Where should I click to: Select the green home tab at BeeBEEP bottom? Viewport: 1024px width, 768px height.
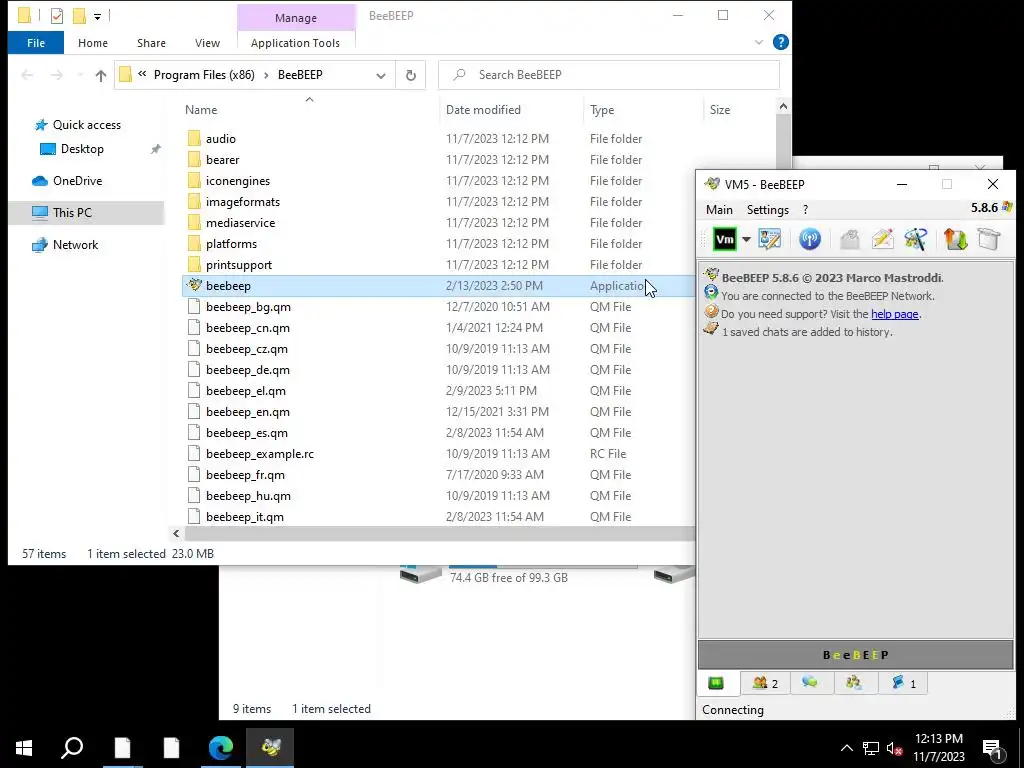716,683
